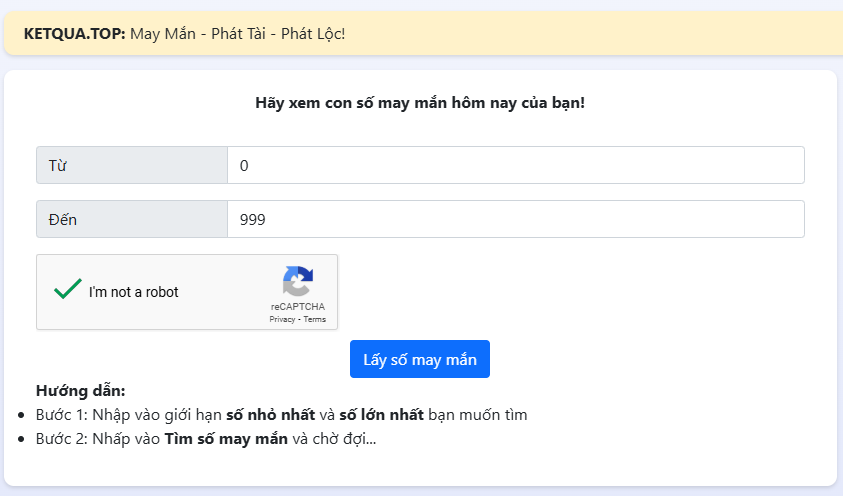Viewport: 843px width, 496px height.
Task: Open the reCAPTCHA Terms link
Action: [315, 320]
